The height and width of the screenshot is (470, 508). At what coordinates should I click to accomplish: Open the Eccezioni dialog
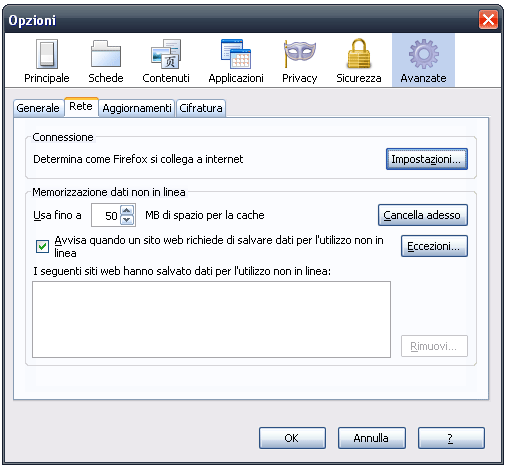tap(434, 246)
